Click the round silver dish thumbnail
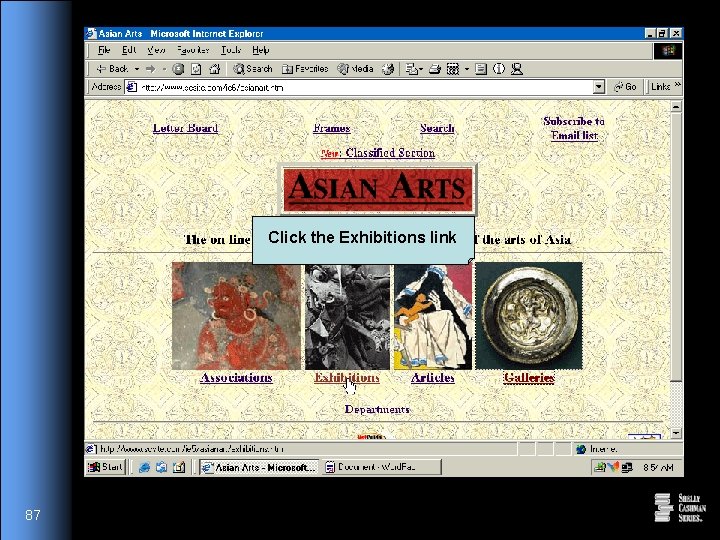 pyautogui.click(x=529, y=316)
